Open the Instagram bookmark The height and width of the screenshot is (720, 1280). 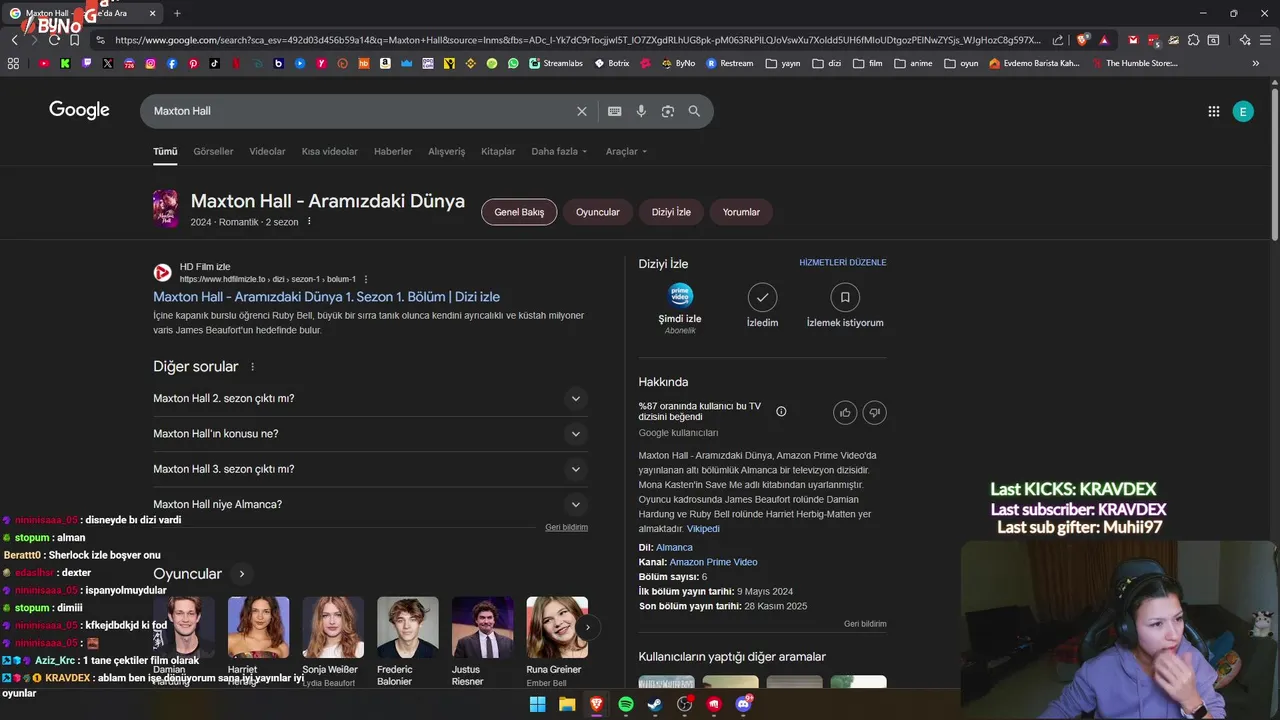pyautogui.click(x=151, y=63)
